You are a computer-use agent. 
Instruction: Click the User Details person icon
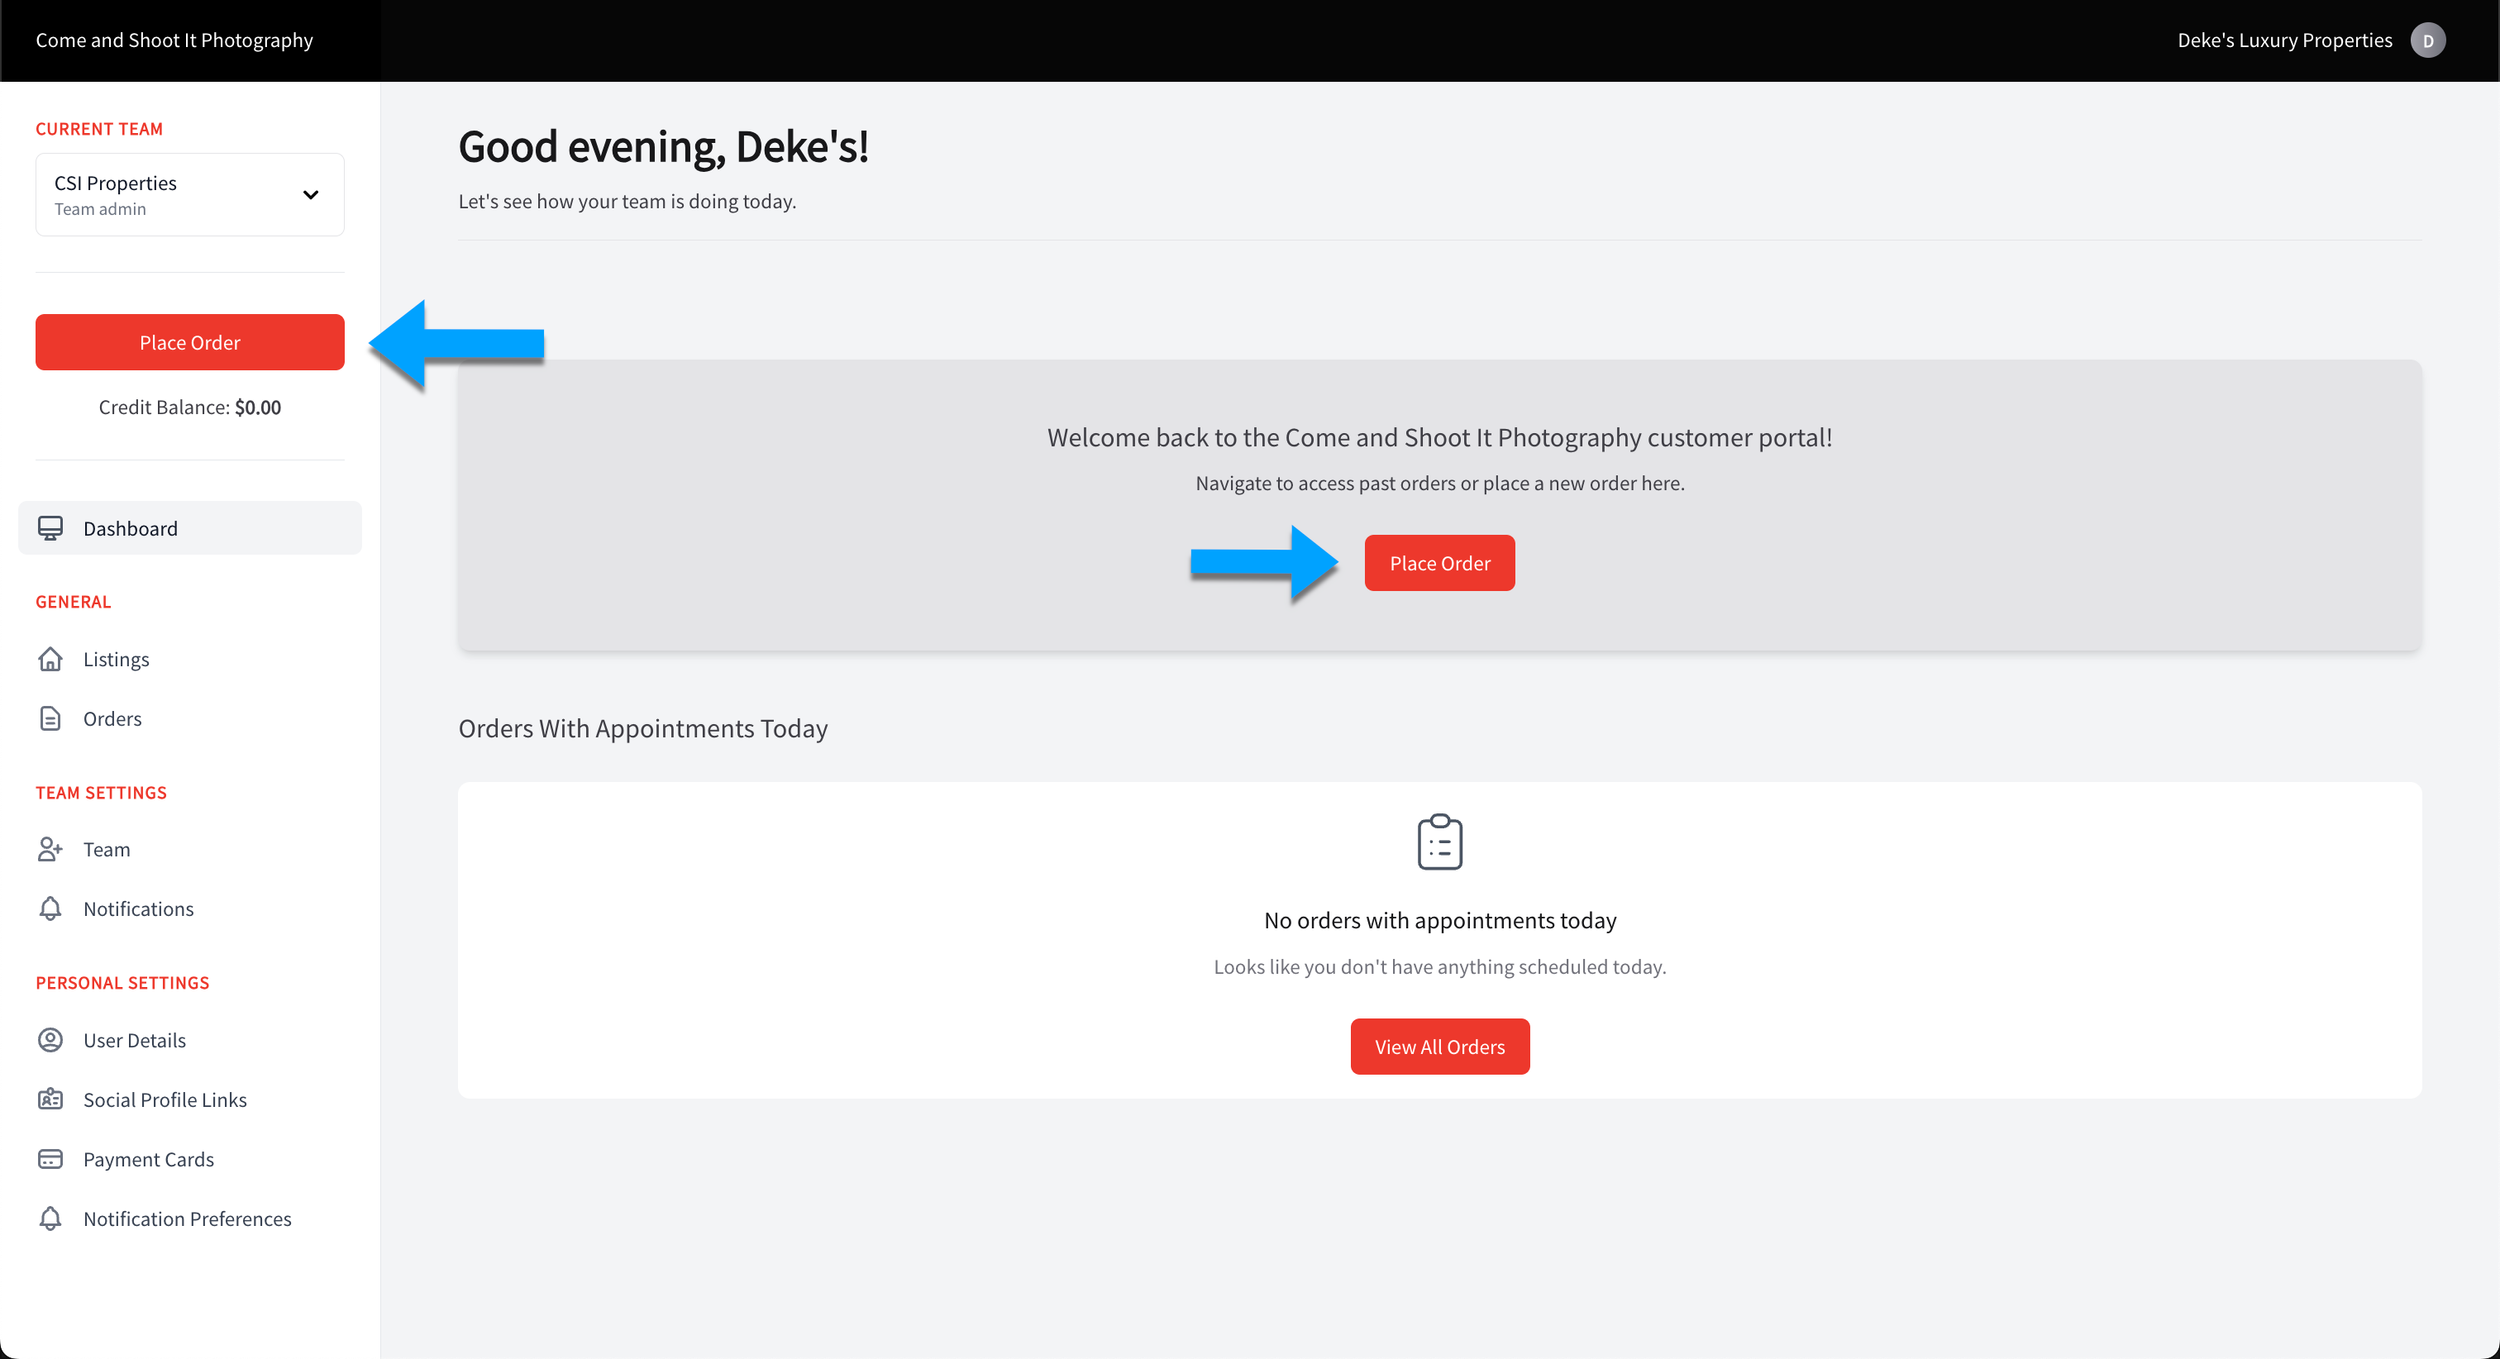pyautogui.click(x=50, y=1040)
